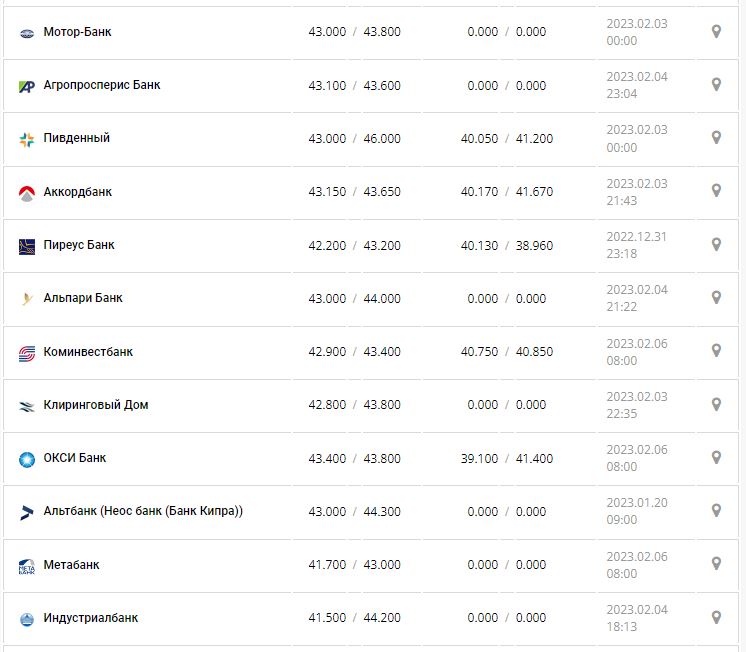Screen dimensions: 746x652
Task: Open the Альтбанк (Неос банк) link
Action: tap(143, 511)
